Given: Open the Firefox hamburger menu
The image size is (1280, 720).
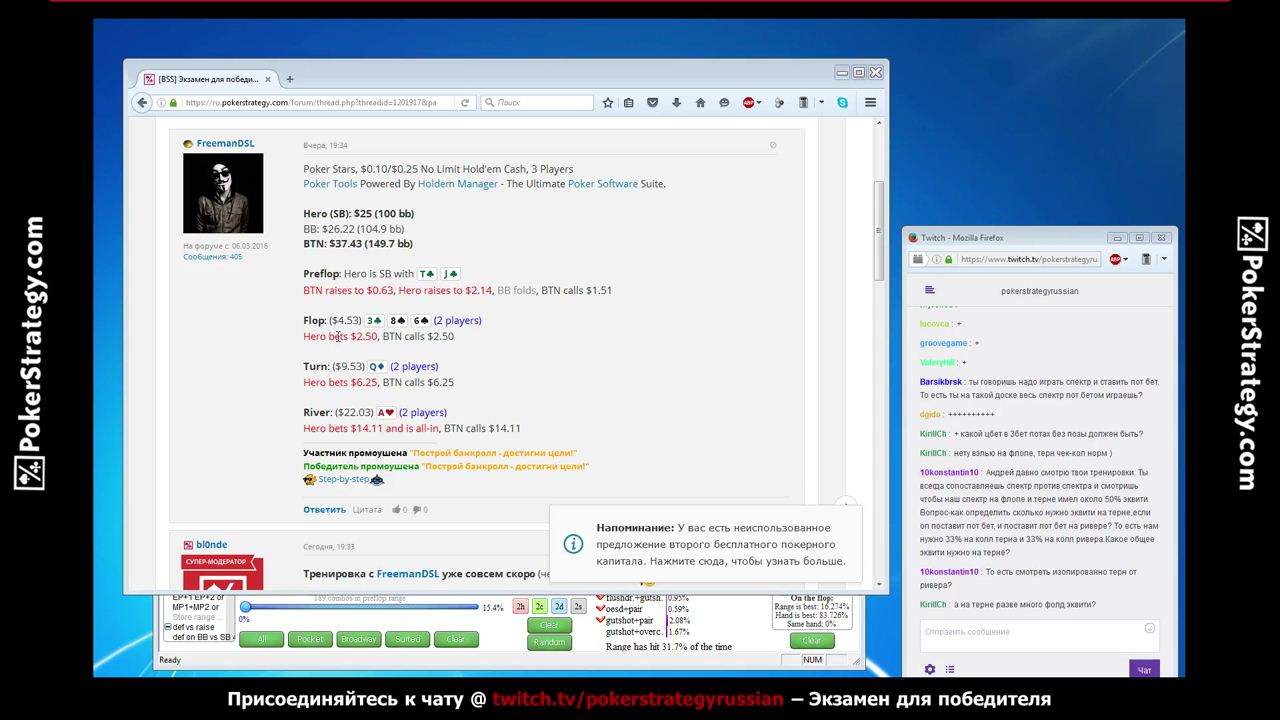Looking at the screenshot, I should coord(870,102).
